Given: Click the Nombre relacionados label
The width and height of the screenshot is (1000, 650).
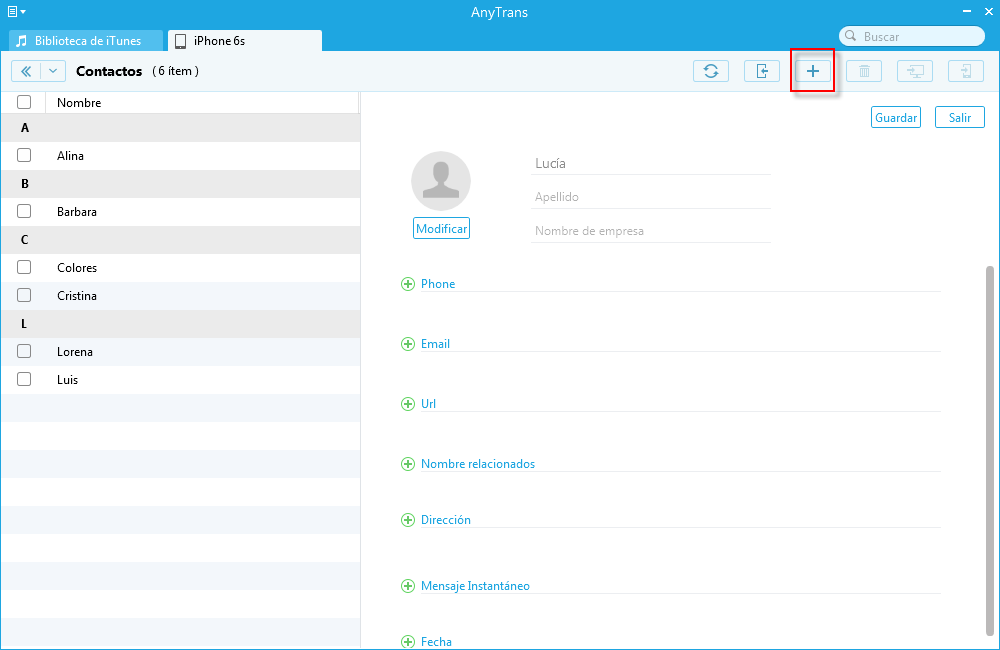Looking at the screenshot, I should [x=478, y=464].
